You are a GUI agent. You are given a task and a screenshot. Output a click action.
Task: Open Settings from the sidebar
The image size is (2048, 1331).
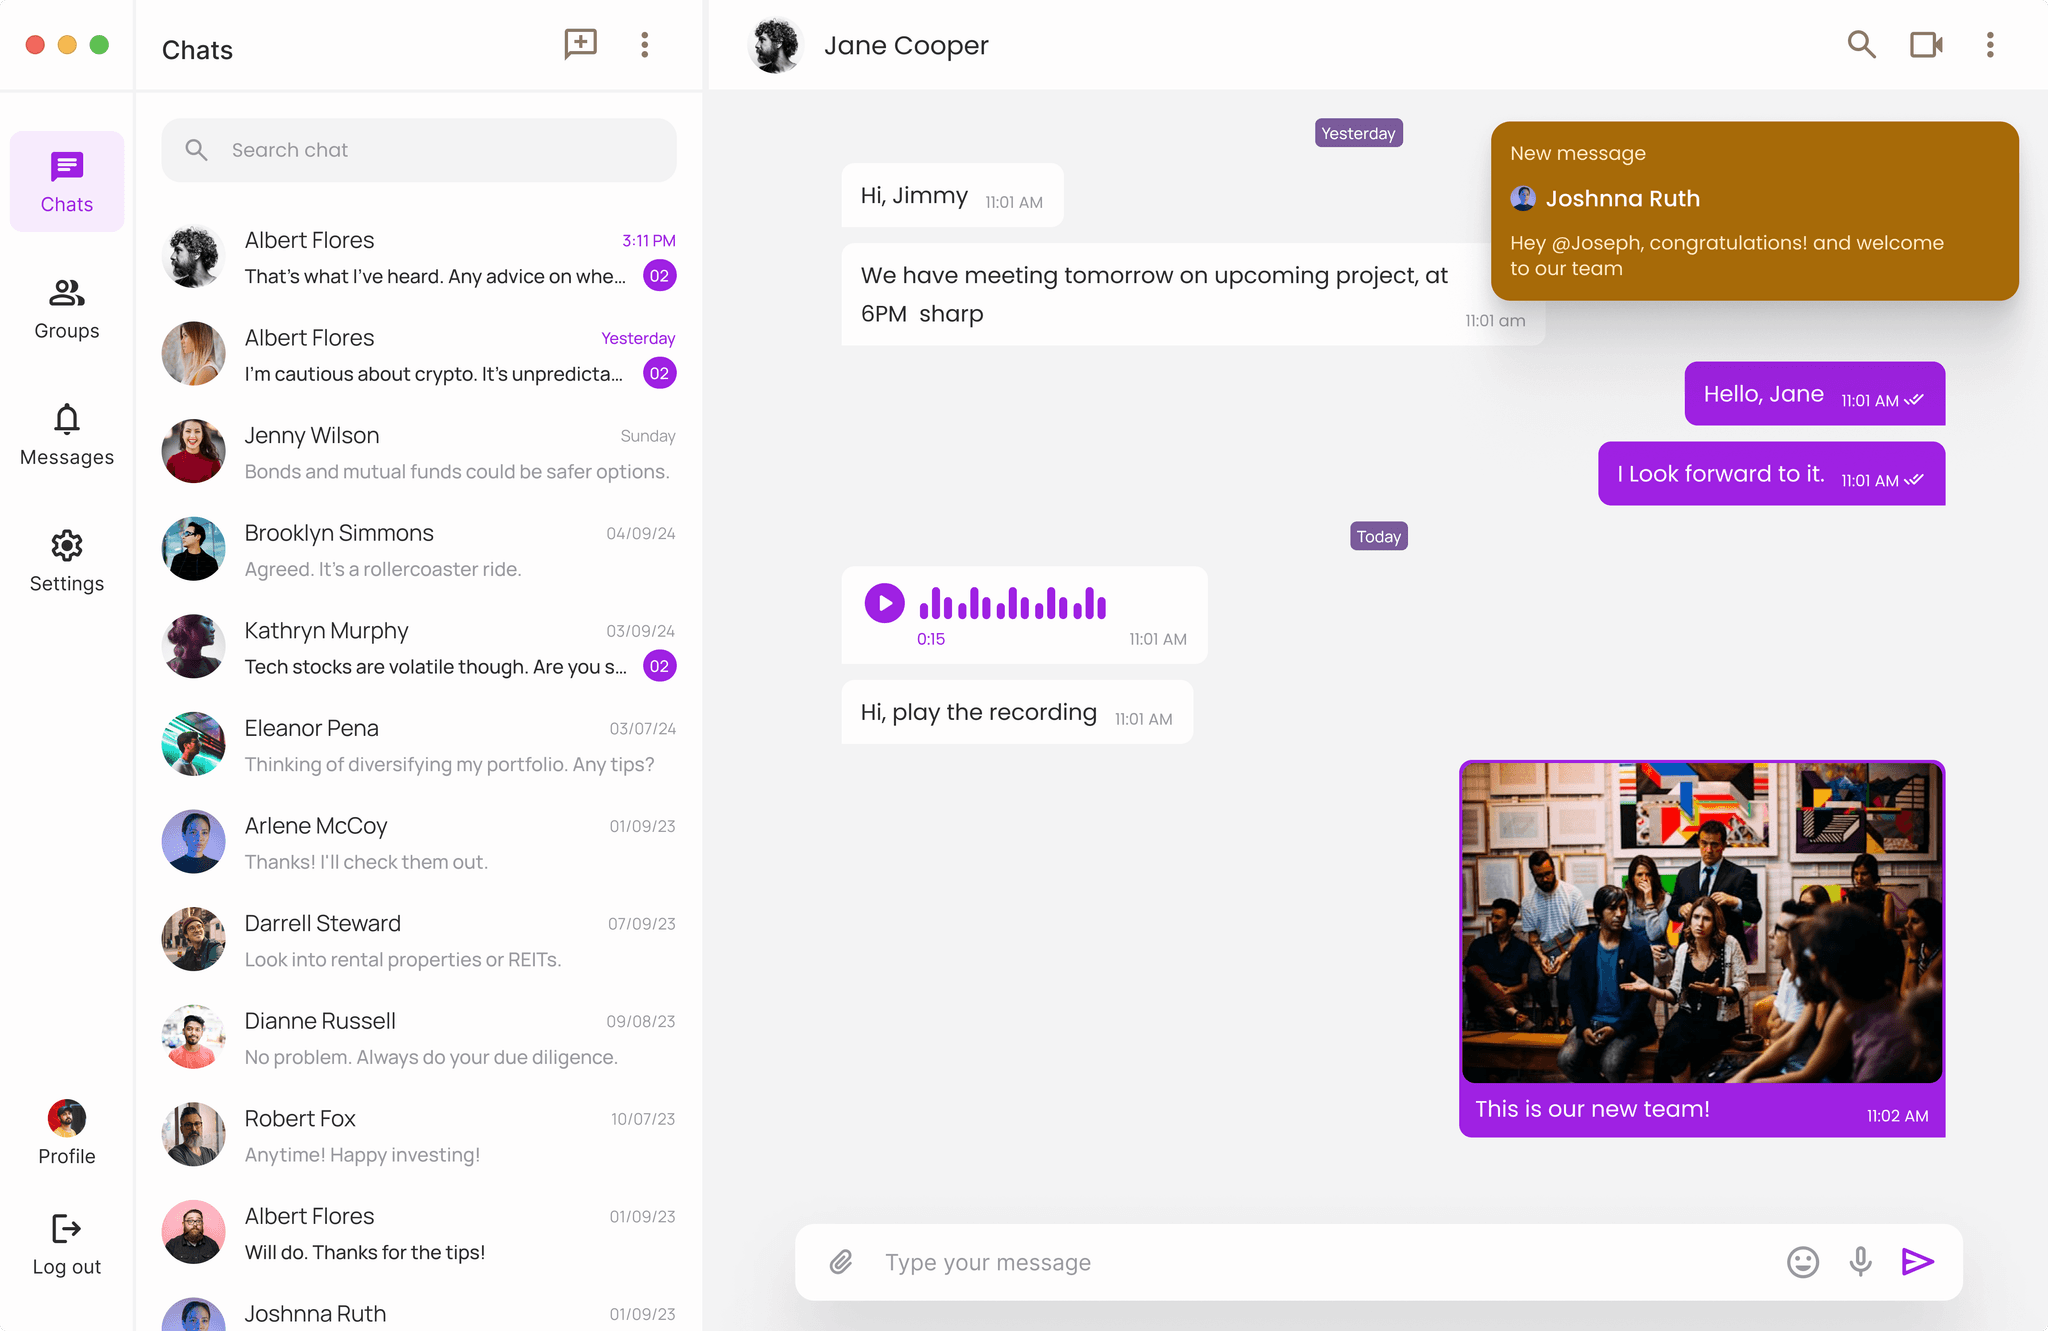tap(67, 561)
